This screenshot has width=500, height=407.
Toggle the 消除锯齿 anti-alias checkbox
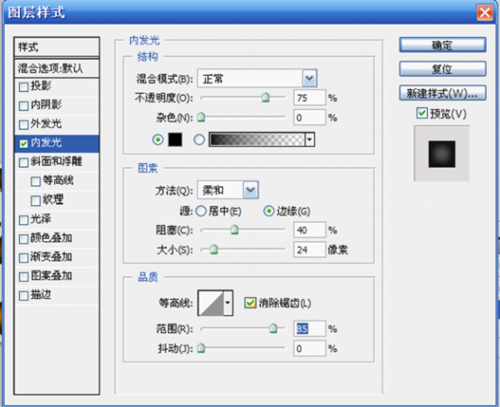pyautogui.click(x=250, y=303)
